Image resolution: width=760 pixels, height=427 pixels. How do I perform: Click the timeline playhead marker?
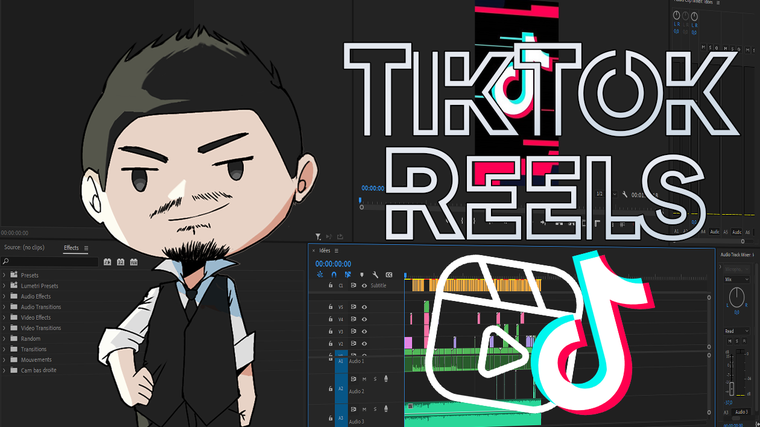[x=405, y=275]
